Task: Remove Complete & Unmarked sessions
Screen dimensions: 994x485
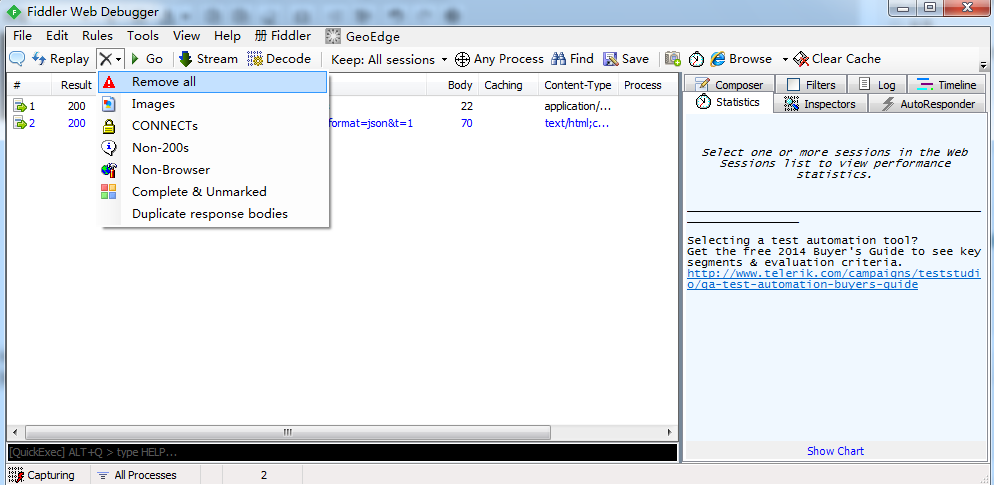Action: point(213,191)
